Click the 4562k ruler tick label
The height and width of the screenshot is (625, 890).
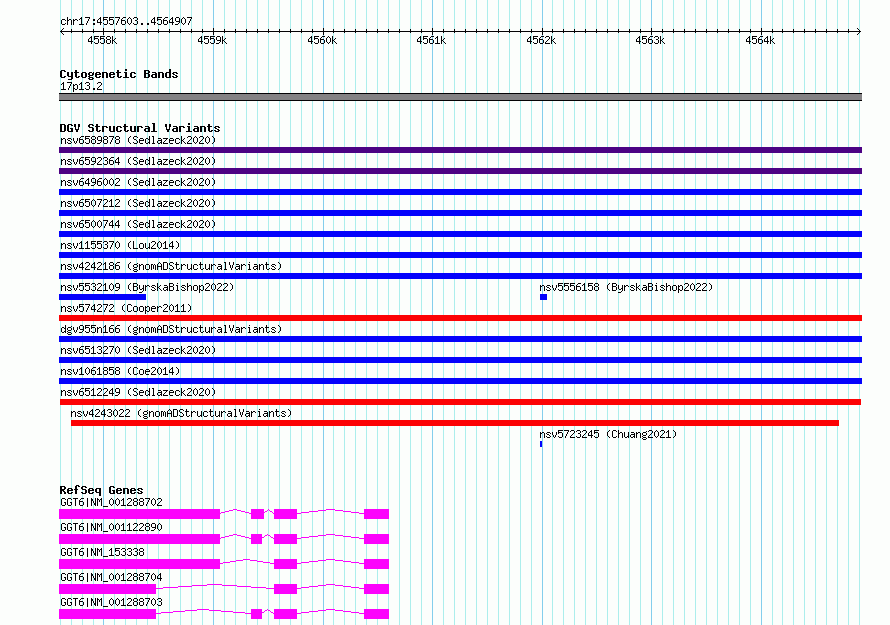541,40
